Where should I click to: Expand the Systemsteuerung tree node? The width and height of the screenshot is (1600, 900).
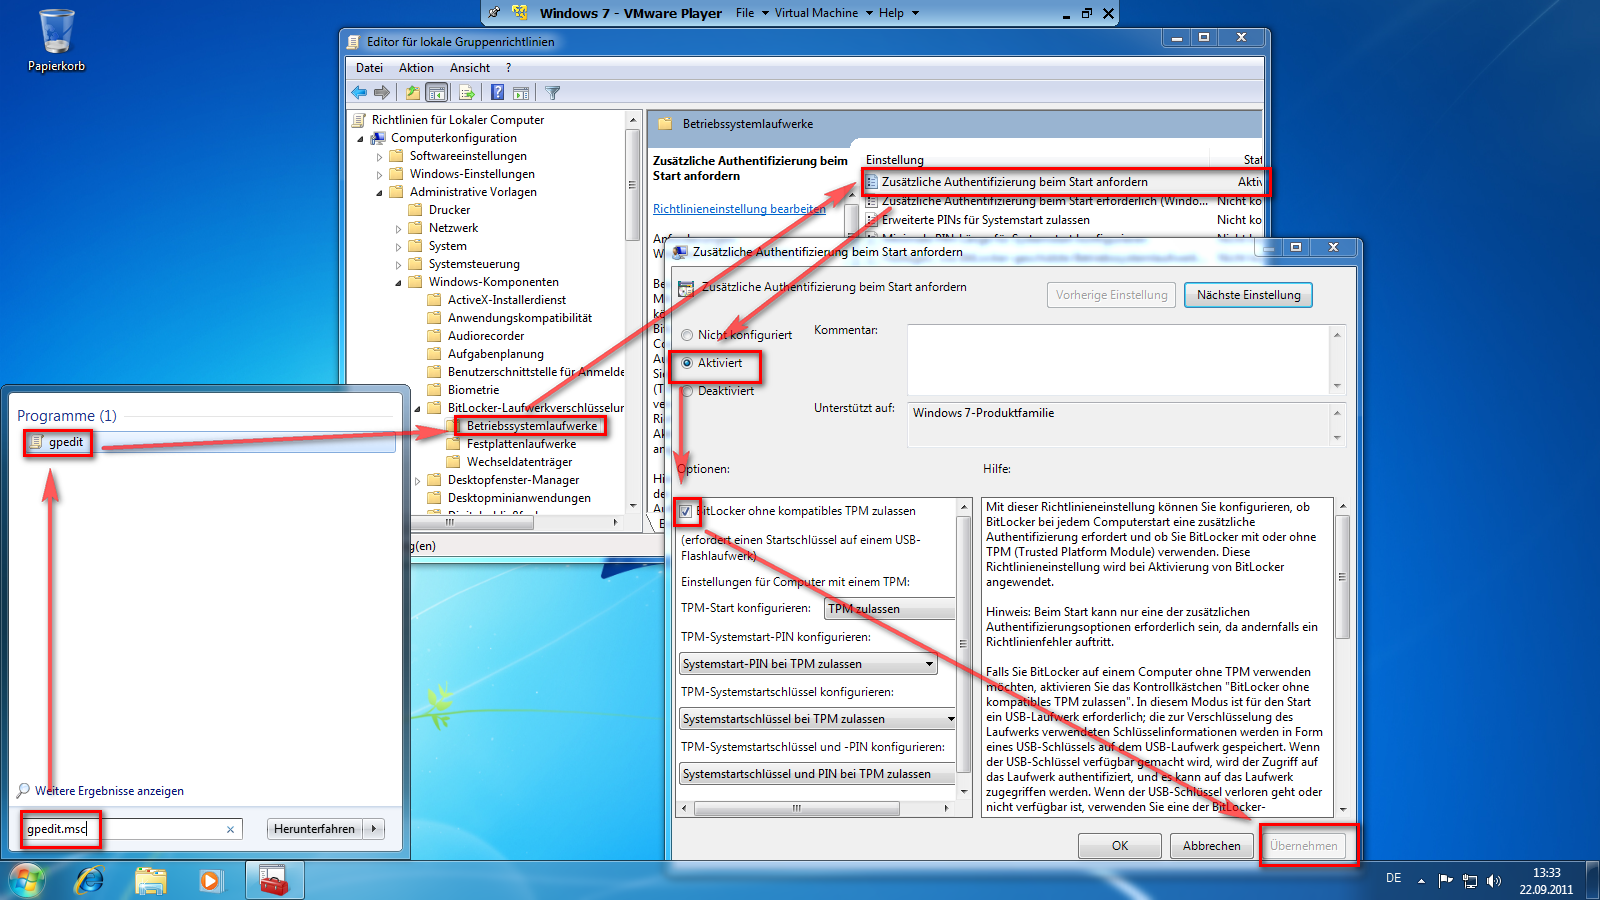pos(398,265)
